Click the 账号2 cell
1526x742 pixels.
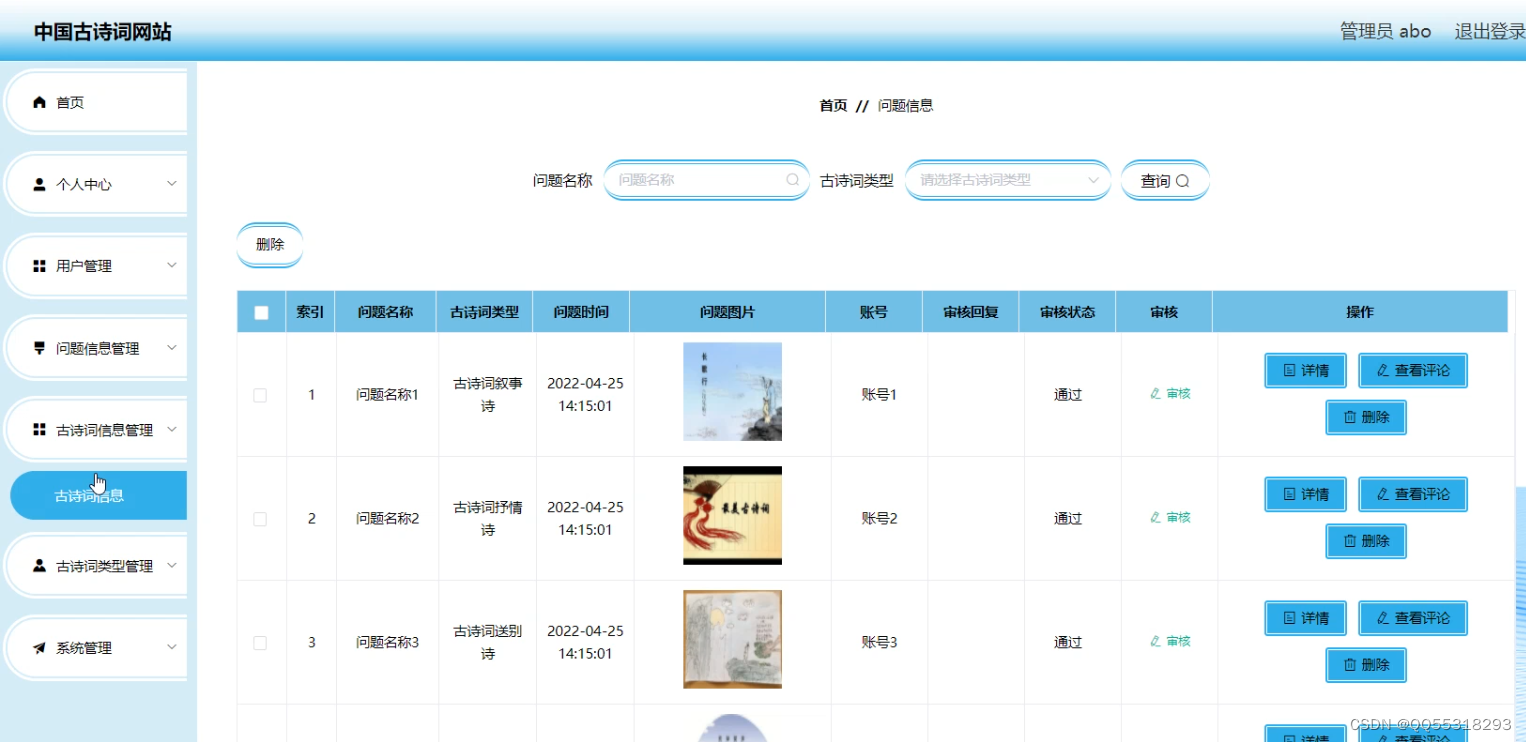coord(879,518)
